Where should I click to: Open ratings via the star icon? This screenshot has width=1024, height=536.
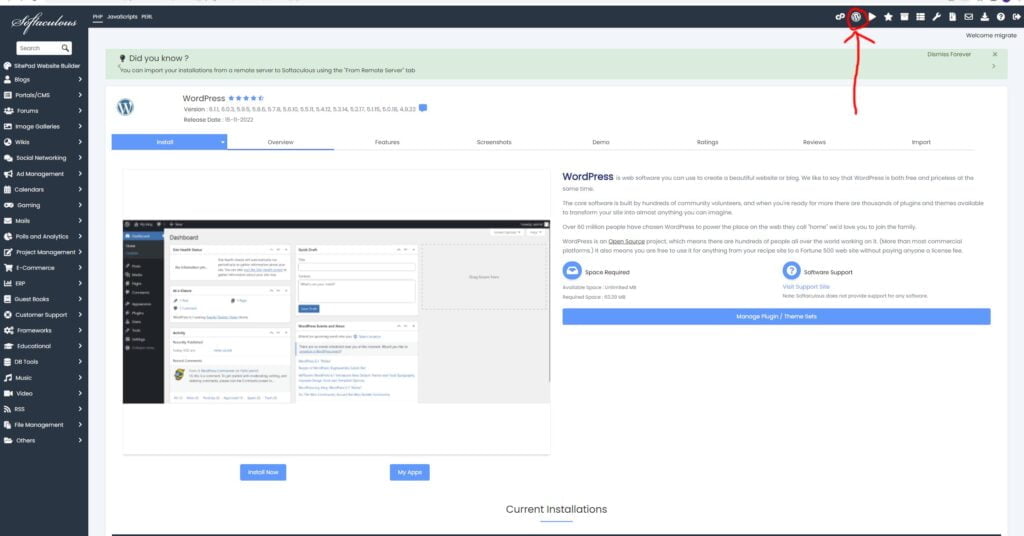(888, 17)
